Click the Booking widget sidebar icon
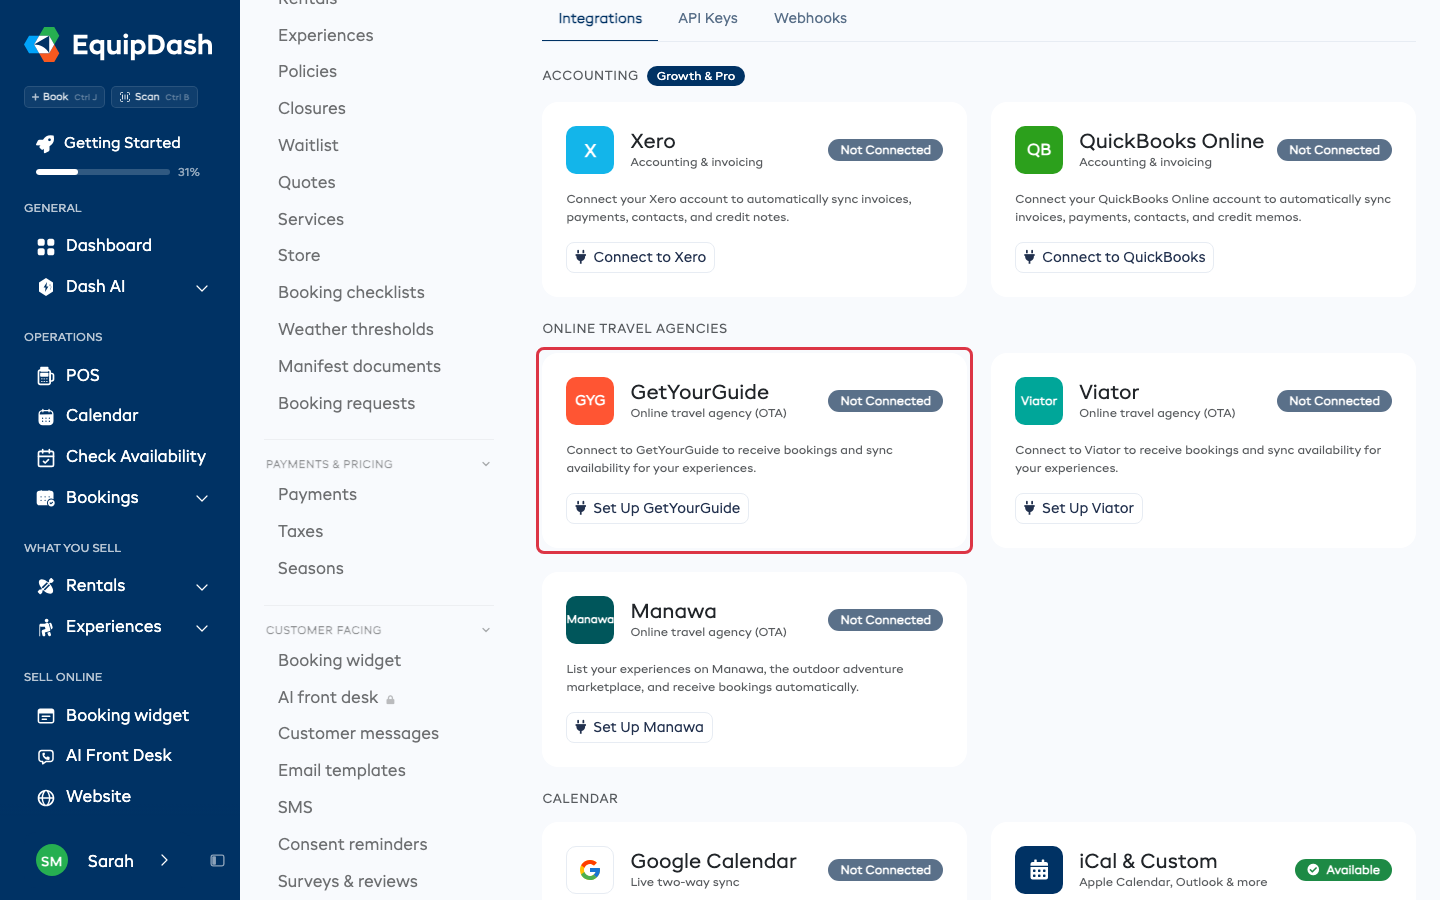1440x900 pixels. (46, 716)
